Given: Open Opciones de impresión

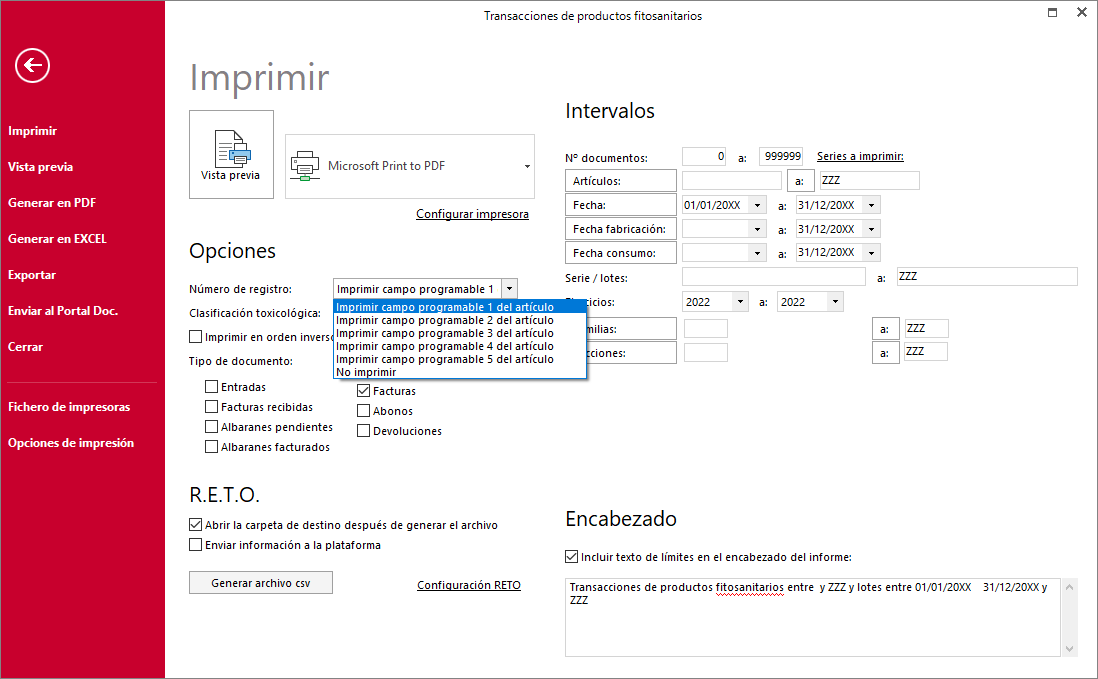Looking at the screenshot, I should (71, 443).
